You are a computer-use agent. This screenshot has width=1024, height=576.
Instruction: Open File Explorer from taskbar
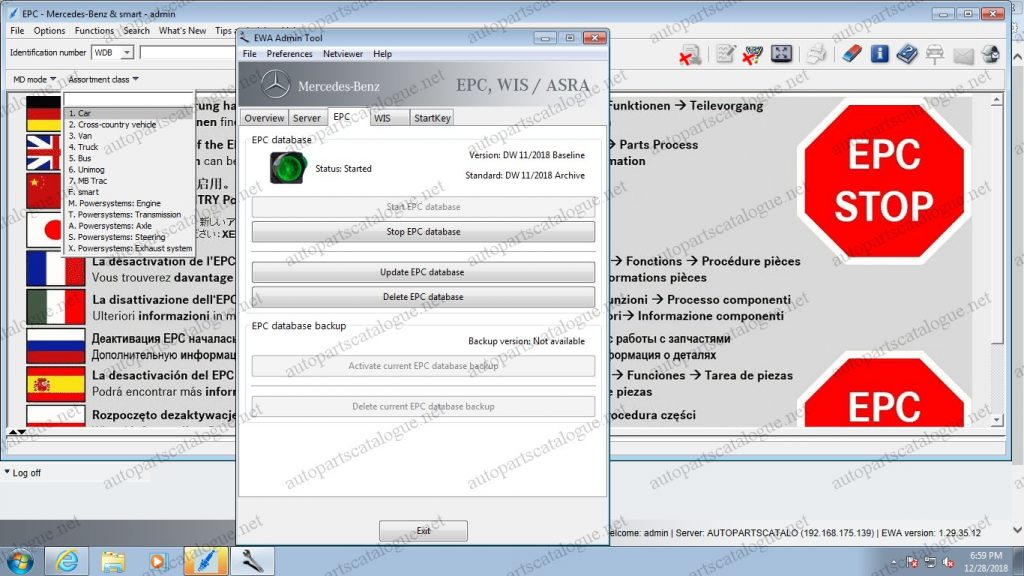[x=112, y=561]
